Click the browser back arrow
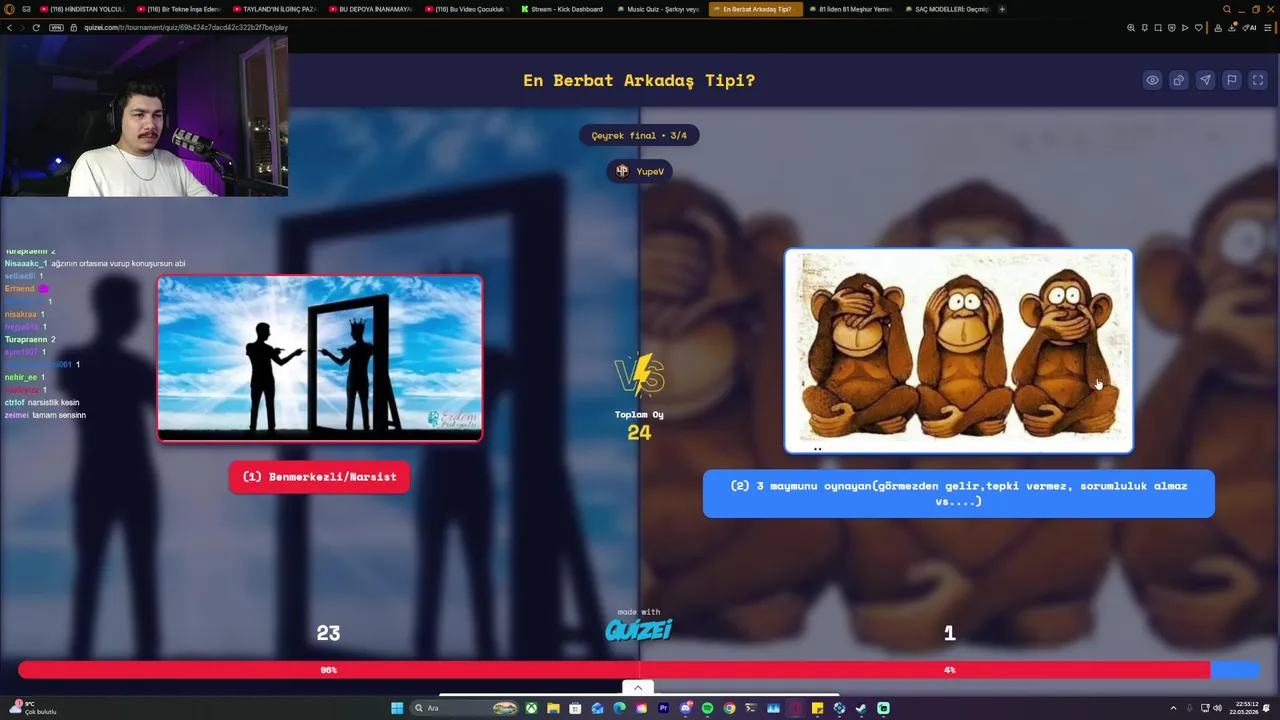 (9, 27)
